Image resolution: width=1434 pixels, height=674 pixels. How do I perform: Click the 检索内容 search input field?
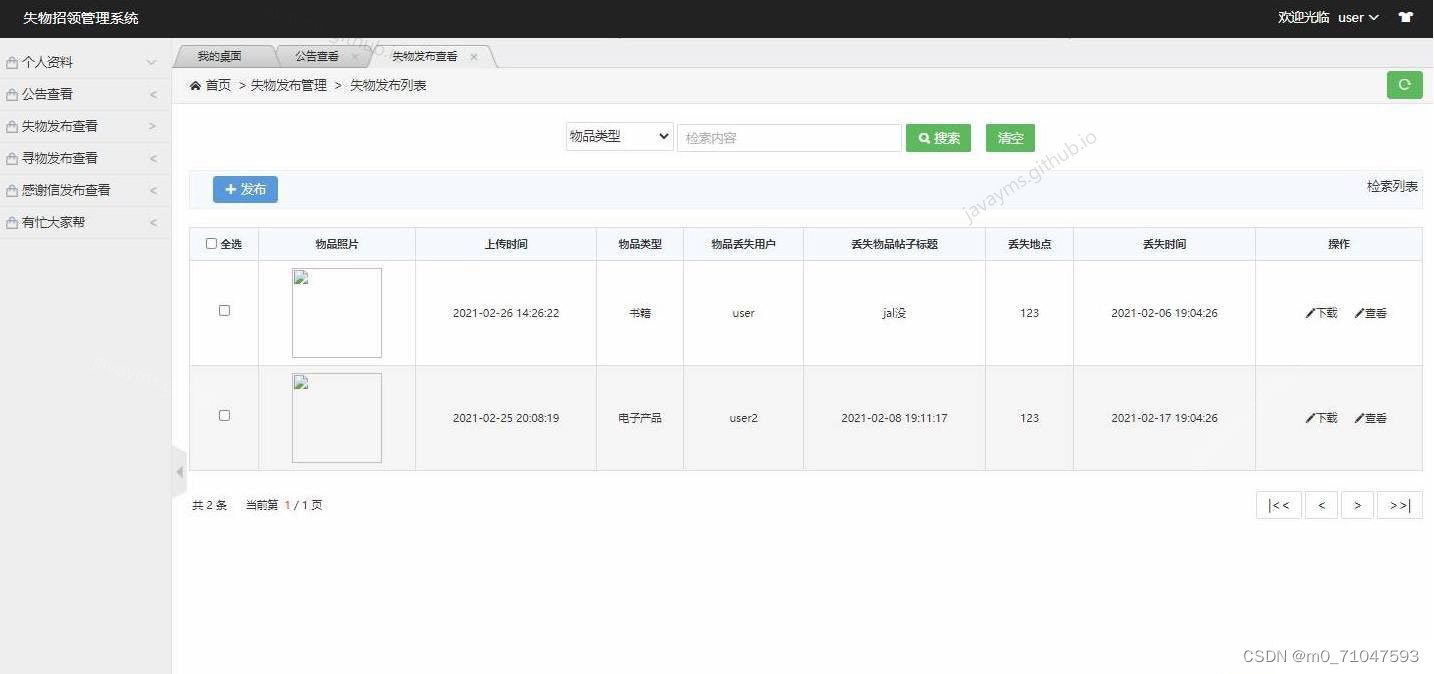coord(789,137)
